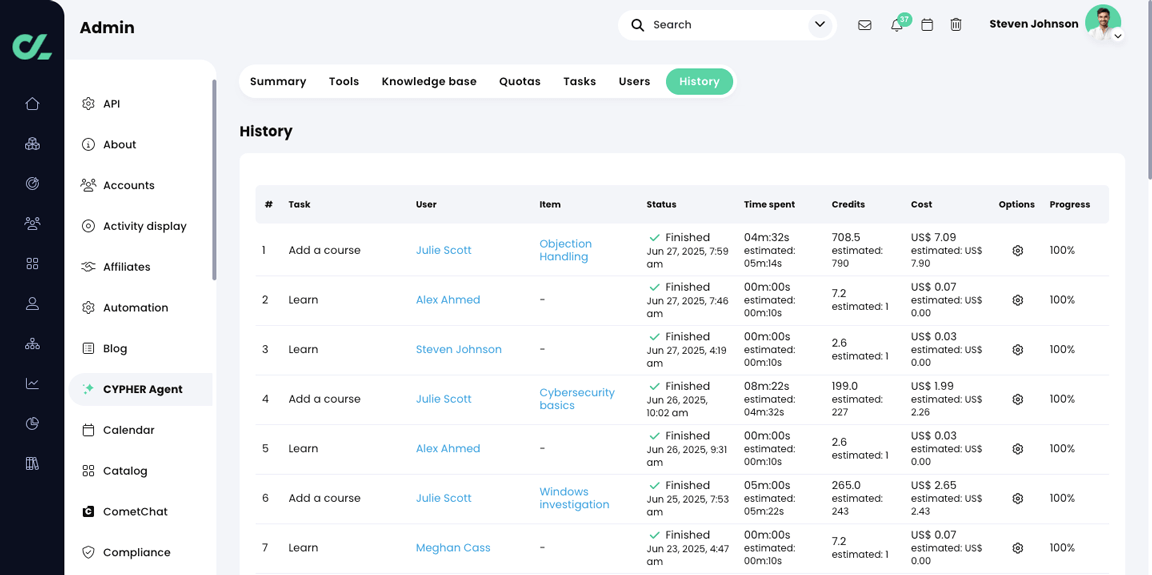Screen dimensions: 1152x575
Task: Click the calendar icon in top bar
Action: [927, 25]
